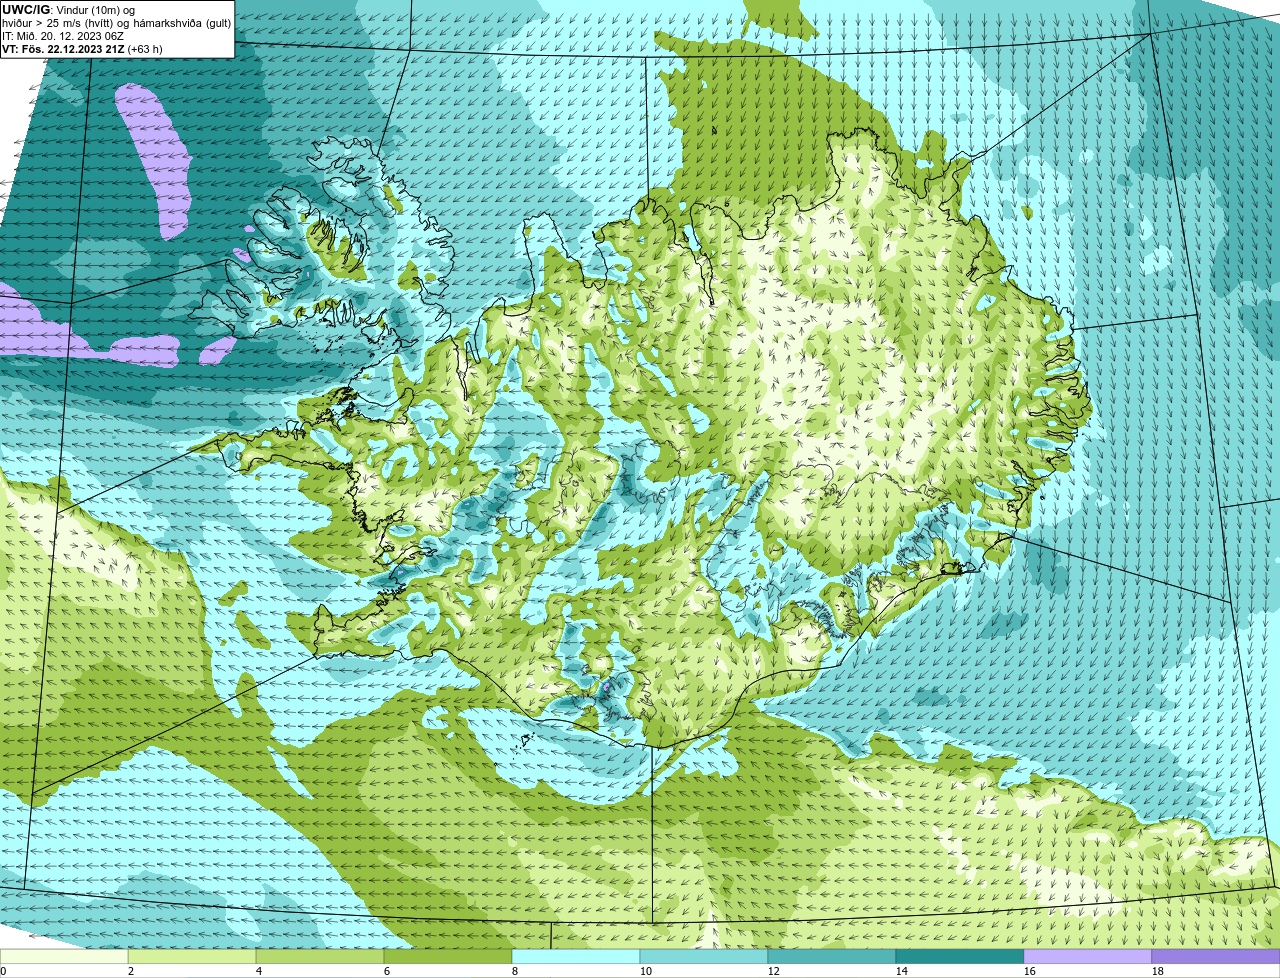Viewport: 1280px width, 978px height.
Task: Click the 'IT: Mið. 20. 12. 2023 06Z' line
Action: [x=63, y=36]
